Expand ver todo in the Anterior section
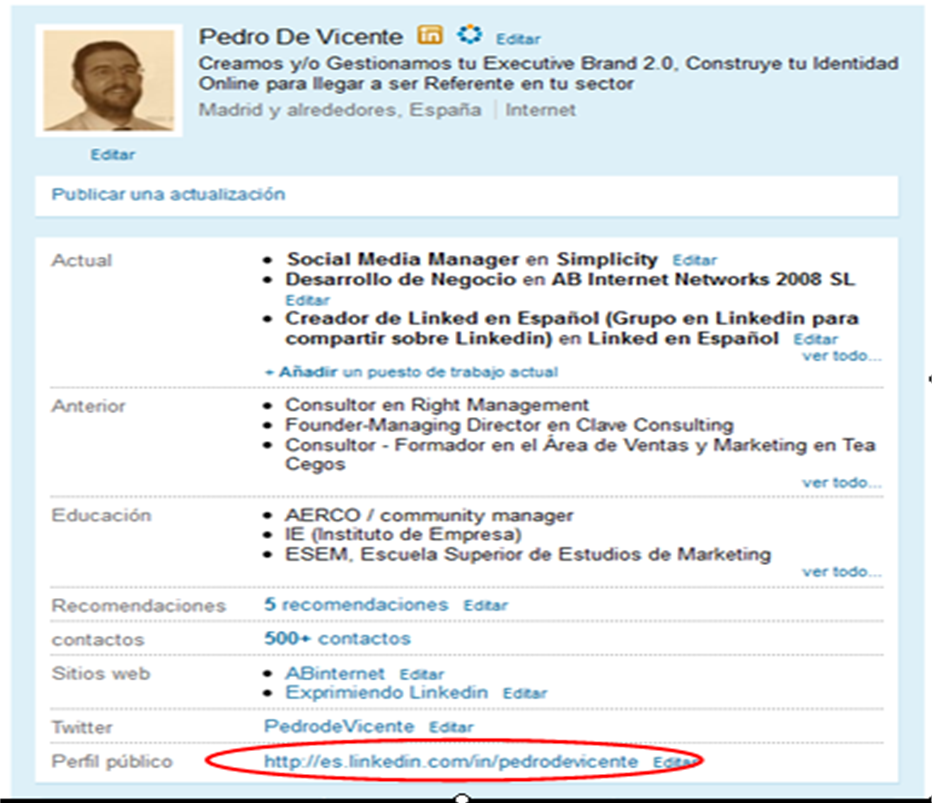This screenshot has width=932, height=803. (842, 483)
